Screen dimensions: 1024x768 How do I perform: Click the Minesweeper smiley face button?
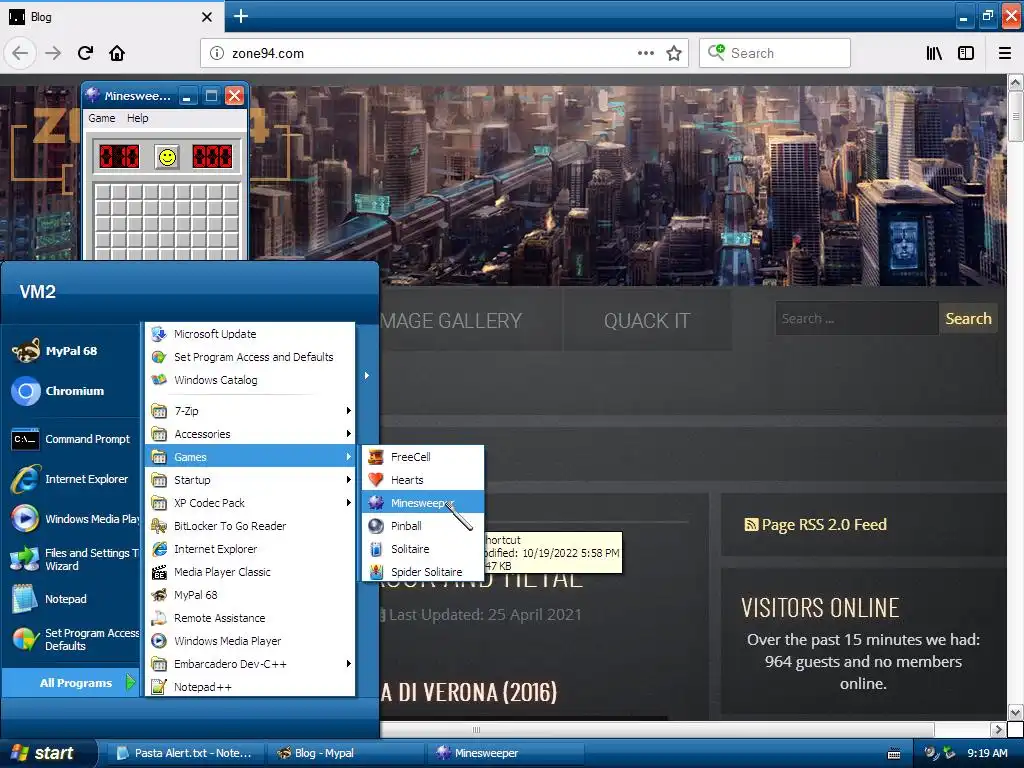tap(167, 157)
